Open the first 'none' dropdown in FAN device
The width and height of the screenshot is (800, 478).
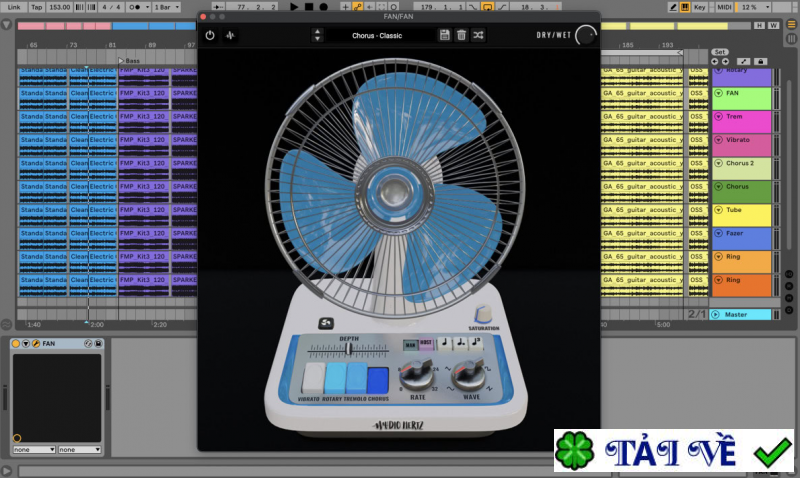34,450
